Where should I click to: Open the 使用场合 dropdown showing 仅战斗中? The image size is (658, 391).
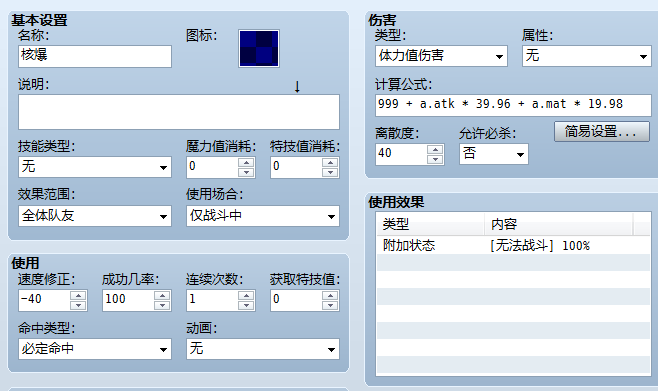[x=263, y=216]
